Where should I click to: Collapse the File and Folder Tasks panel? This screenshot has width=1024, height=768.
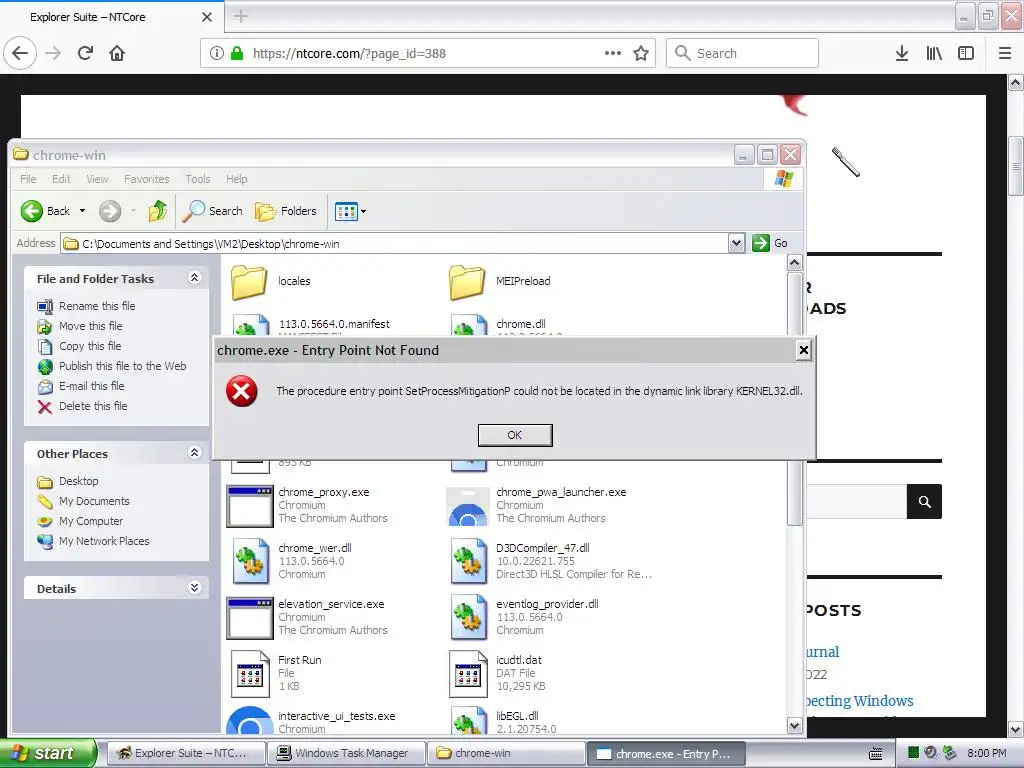(x=194, y=278)
